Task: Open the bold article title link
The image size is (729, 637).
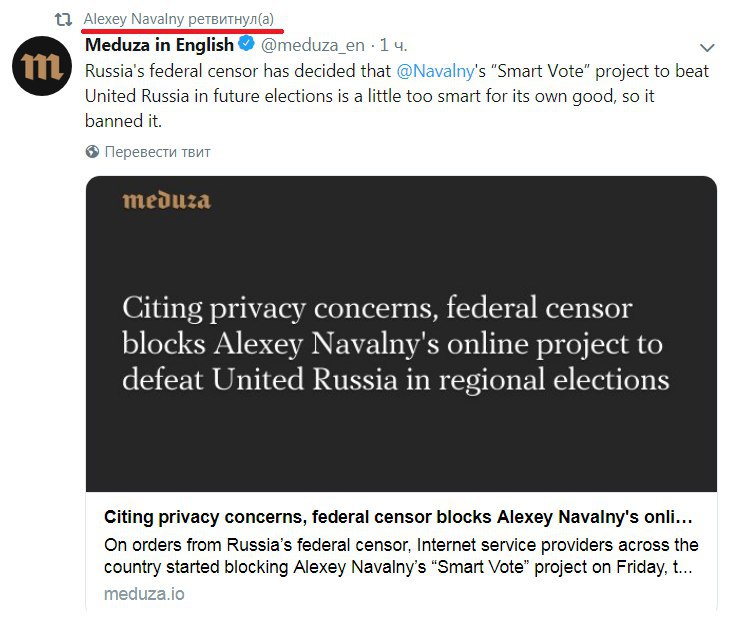Action: click(398, 517)
